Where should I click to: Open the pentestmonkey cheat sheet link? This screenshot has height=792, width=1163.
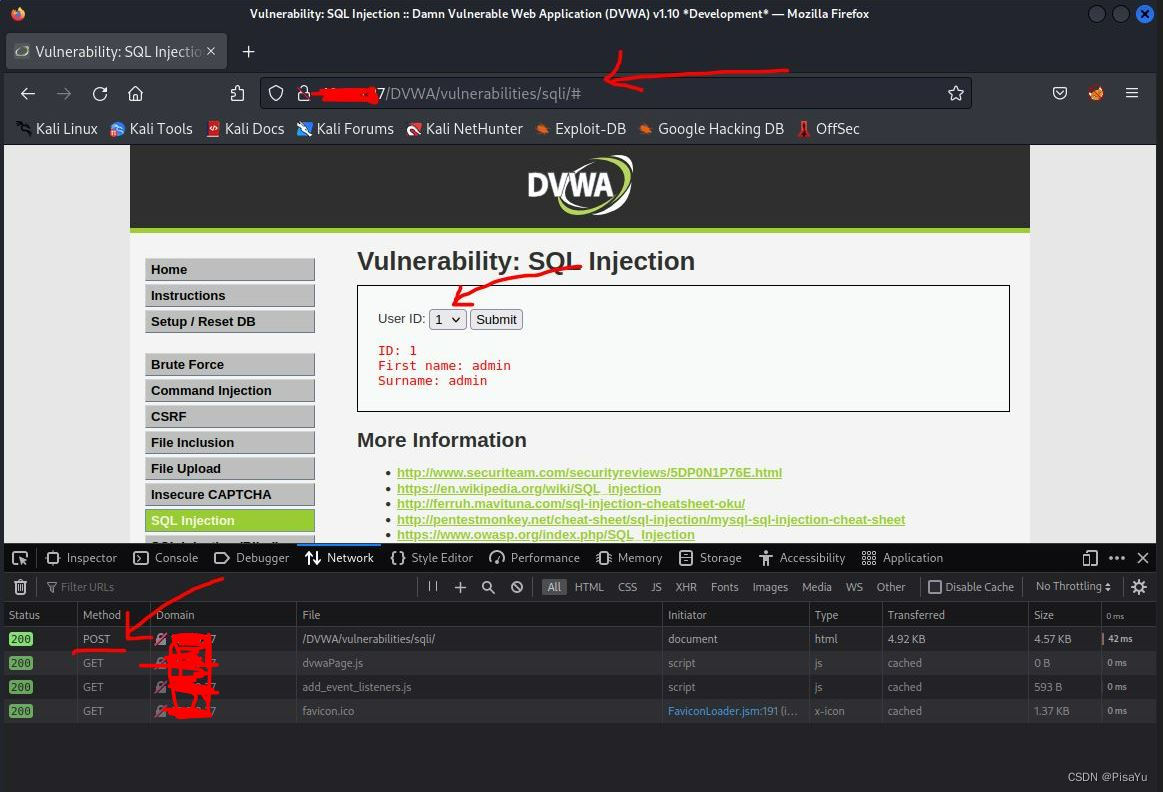pos(650,520)
